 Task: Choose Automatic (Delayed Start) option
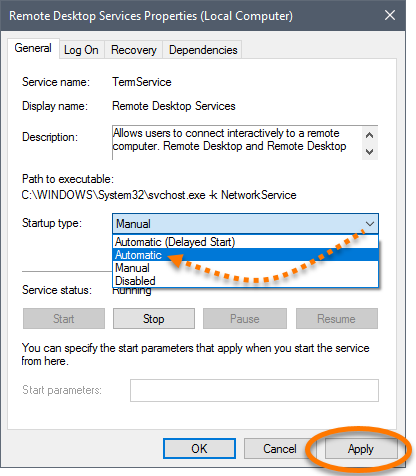245,242
